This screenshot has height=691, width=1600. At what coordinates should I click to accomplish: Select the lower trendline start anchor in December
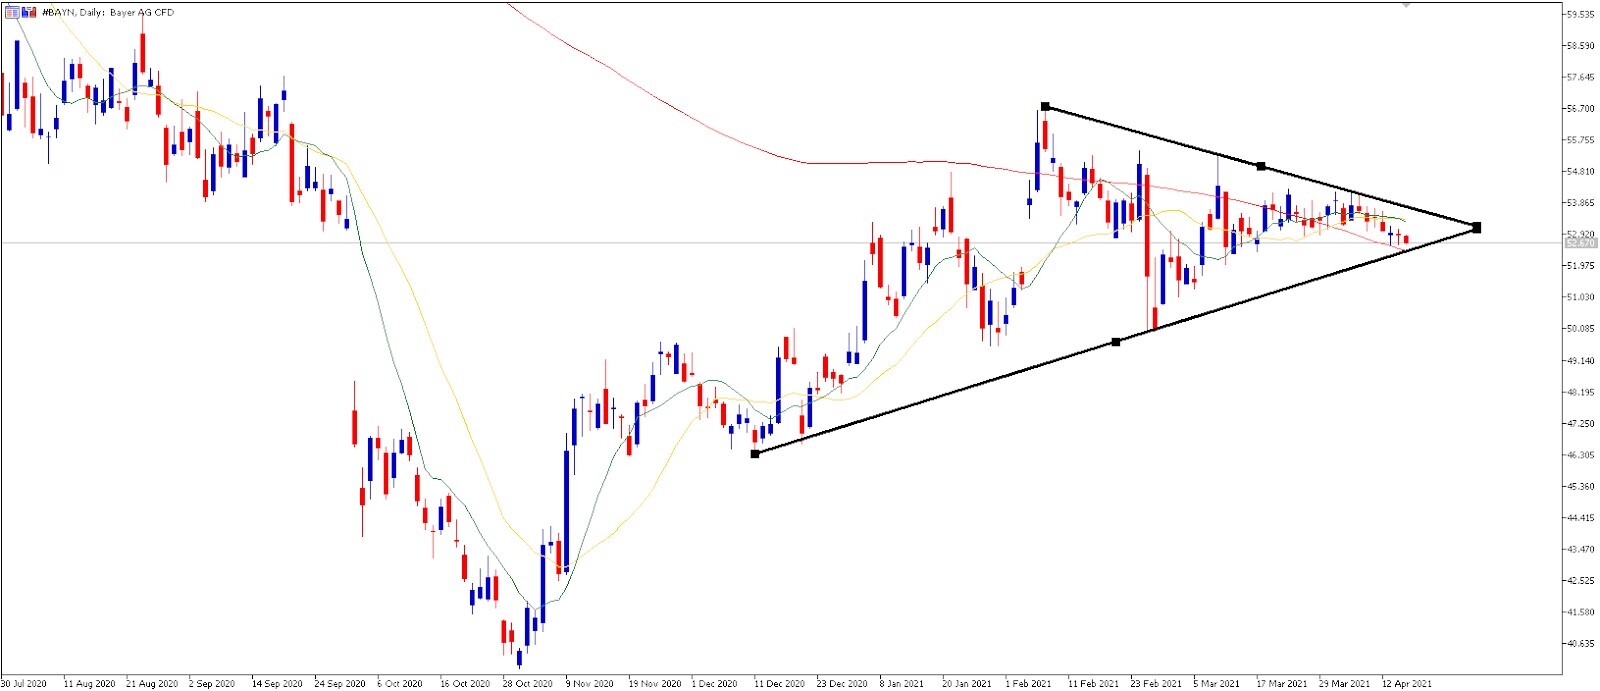click(755, 454)
